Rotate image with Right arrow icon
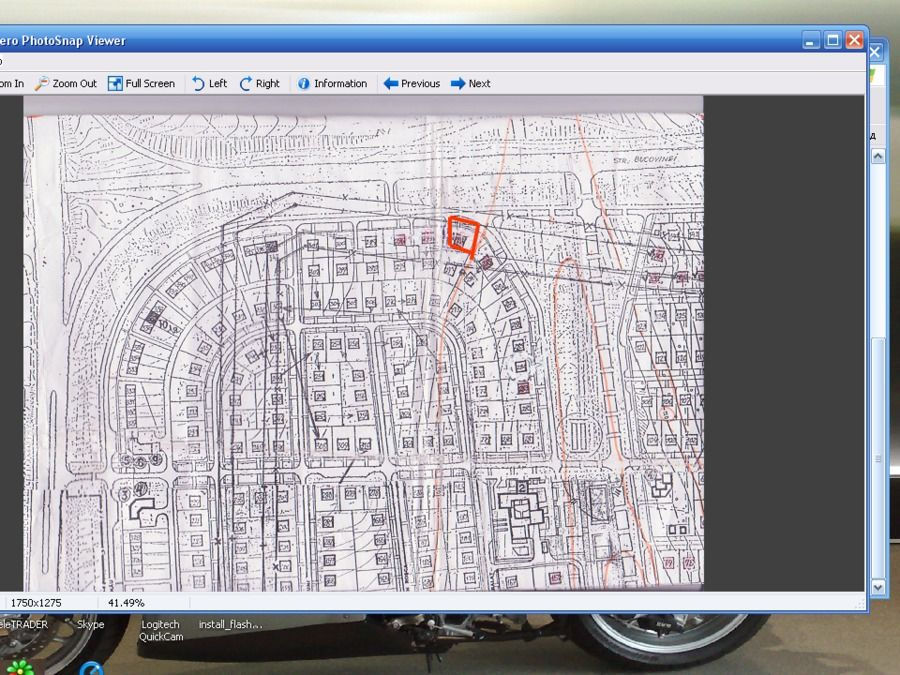Image resolution: width=900 pixels, height=675 pixels. click(x=246, y=84)
